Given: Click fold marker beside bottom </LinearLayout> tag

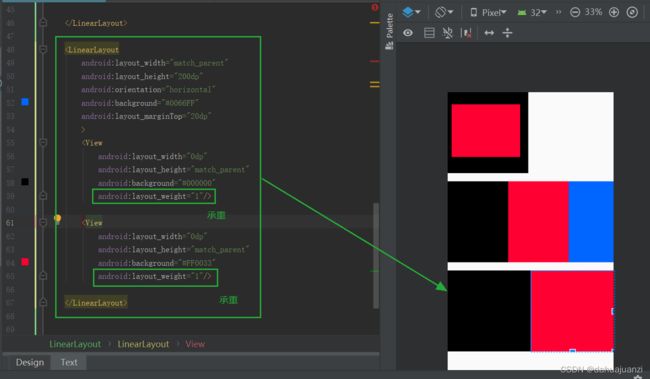Looking at the screenshot, I should (43, 302).
